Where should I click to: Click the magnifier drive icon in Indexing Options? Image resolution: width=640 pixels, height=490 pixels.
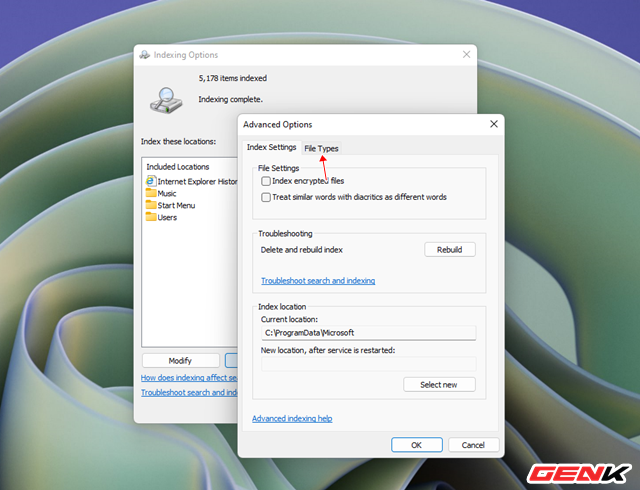point(166,100)
